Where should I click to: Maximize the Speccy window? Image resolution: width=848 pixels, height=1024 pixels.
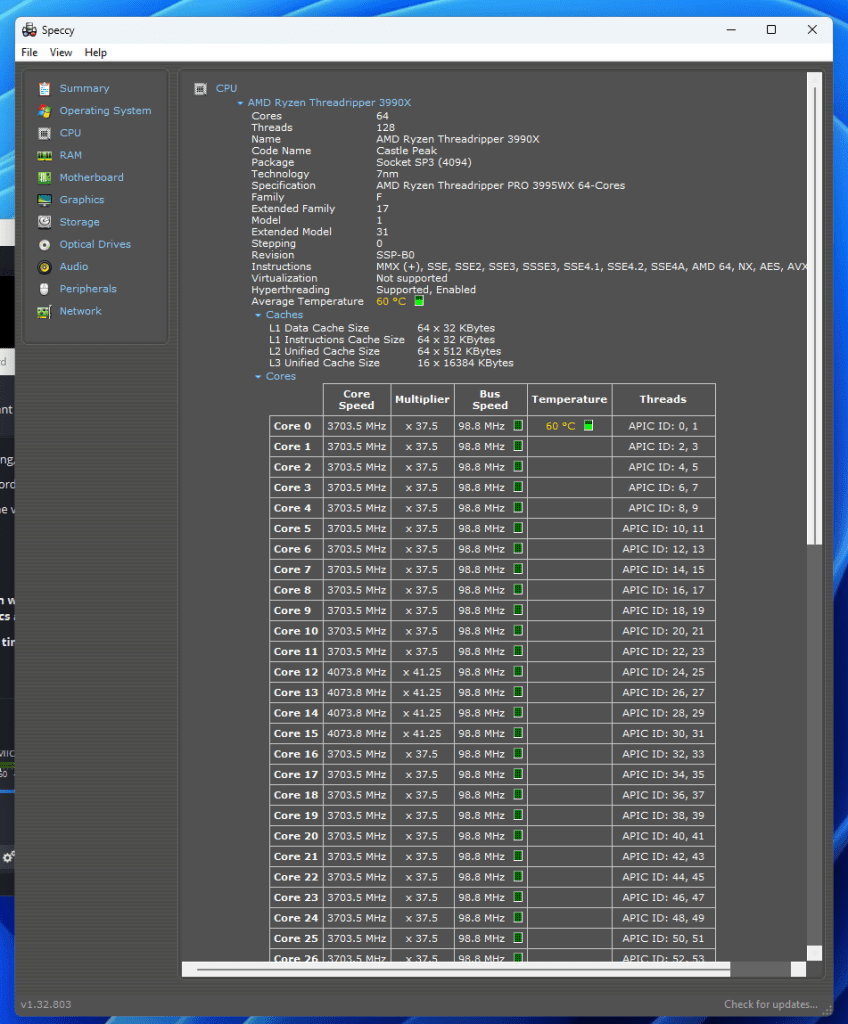pos(772,30)
